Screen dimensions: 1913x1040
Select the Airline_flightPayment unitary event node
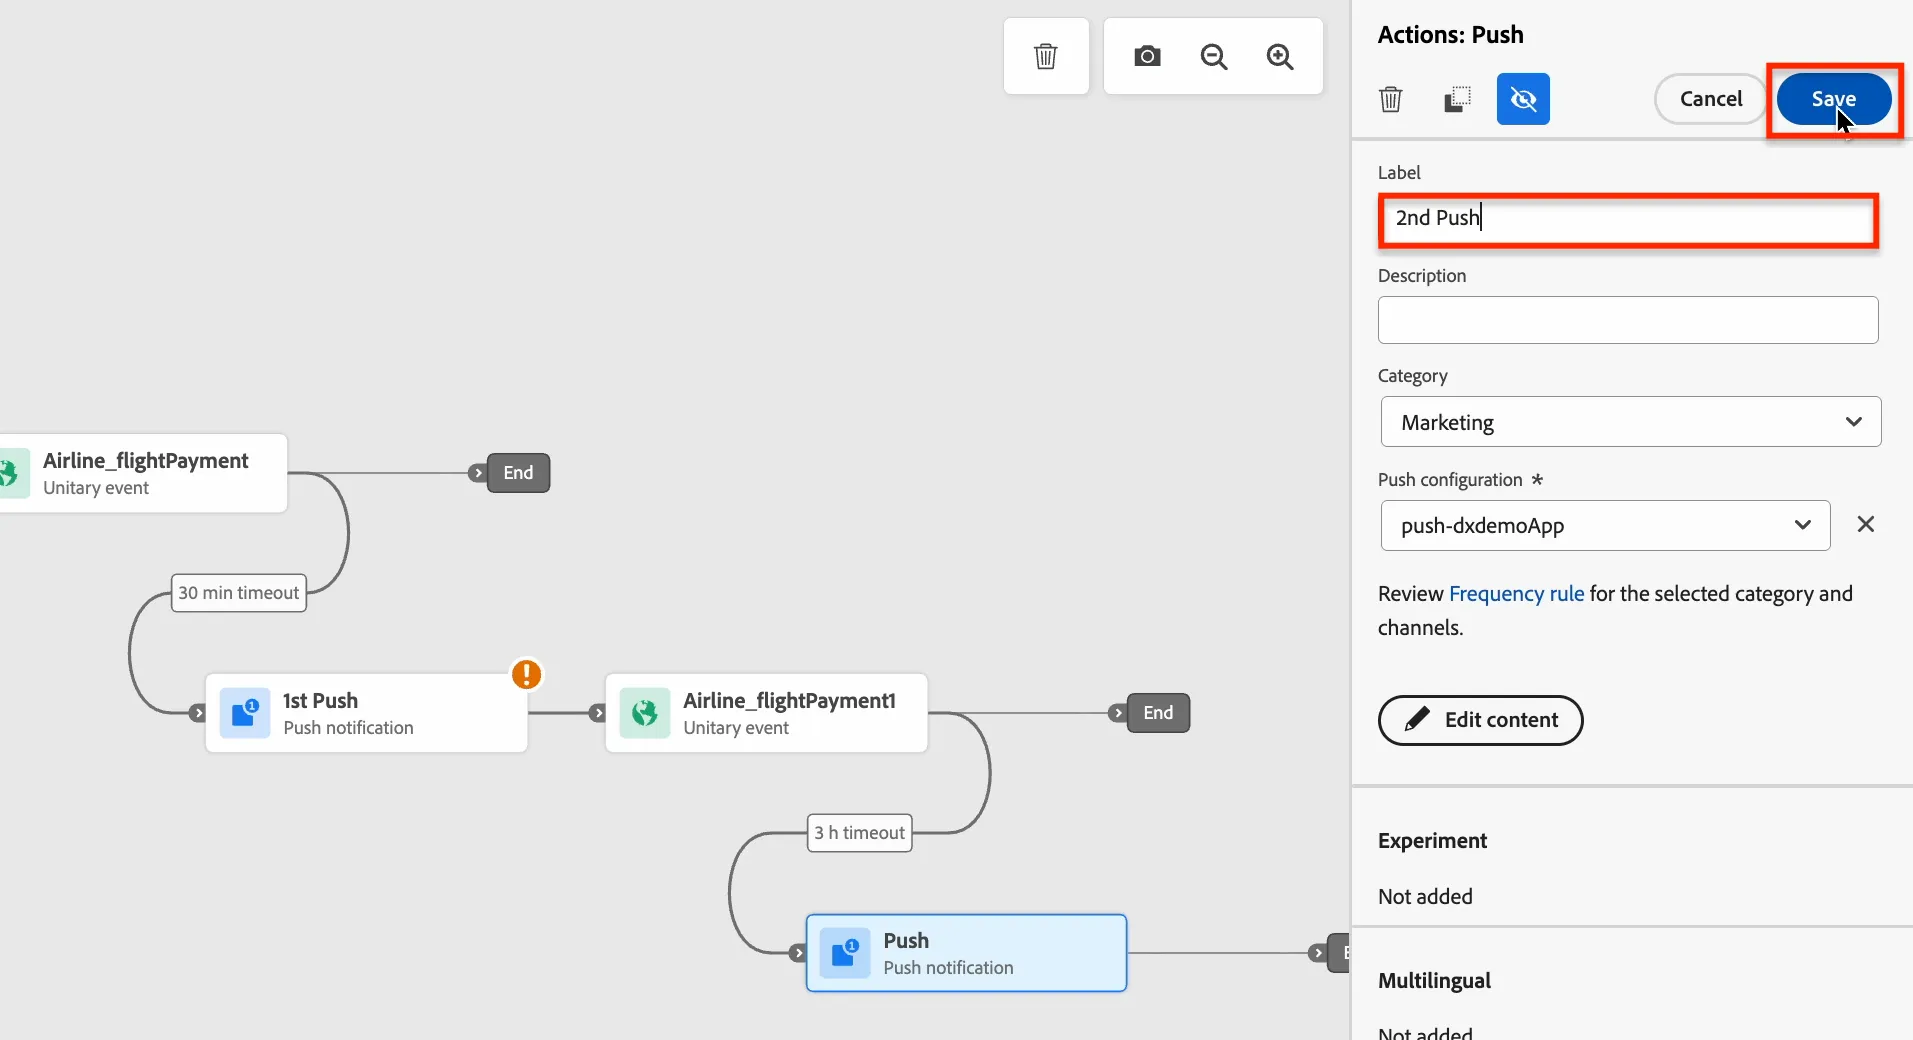pyautogui.click(x=142, y=473)
